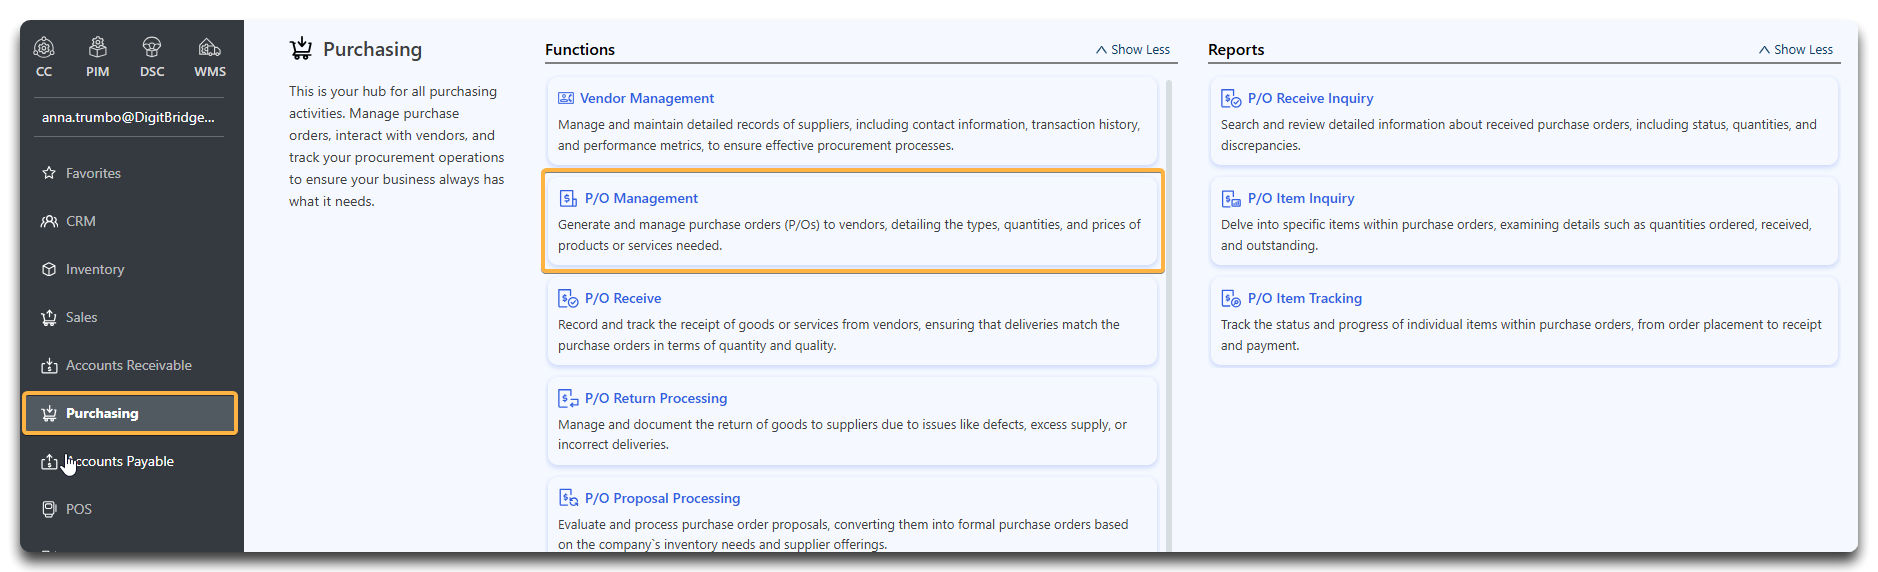The height and width of the screenshot is (572, 1878).
Task: Click the Functions section heading
Action: 580,49
